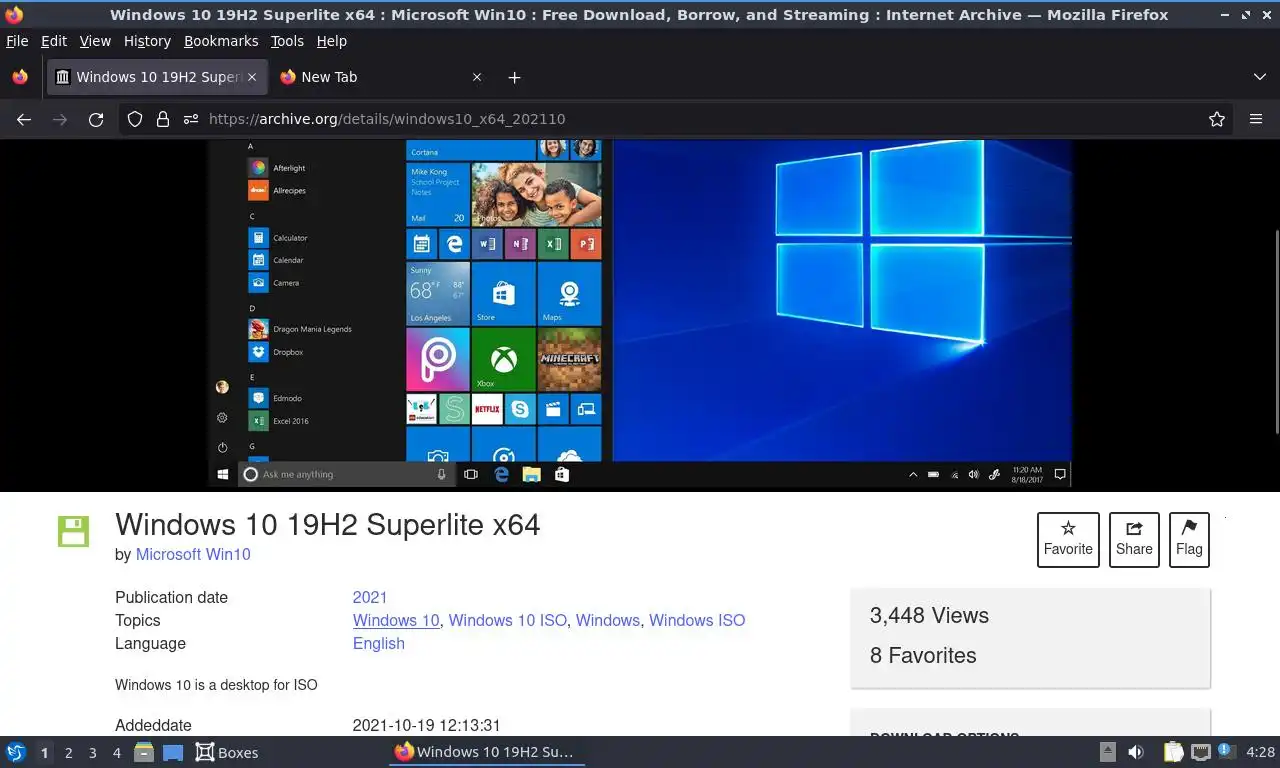
Task: Open the tracking protection shield panel
Action: pyautogui.click(x=135, y=119)
